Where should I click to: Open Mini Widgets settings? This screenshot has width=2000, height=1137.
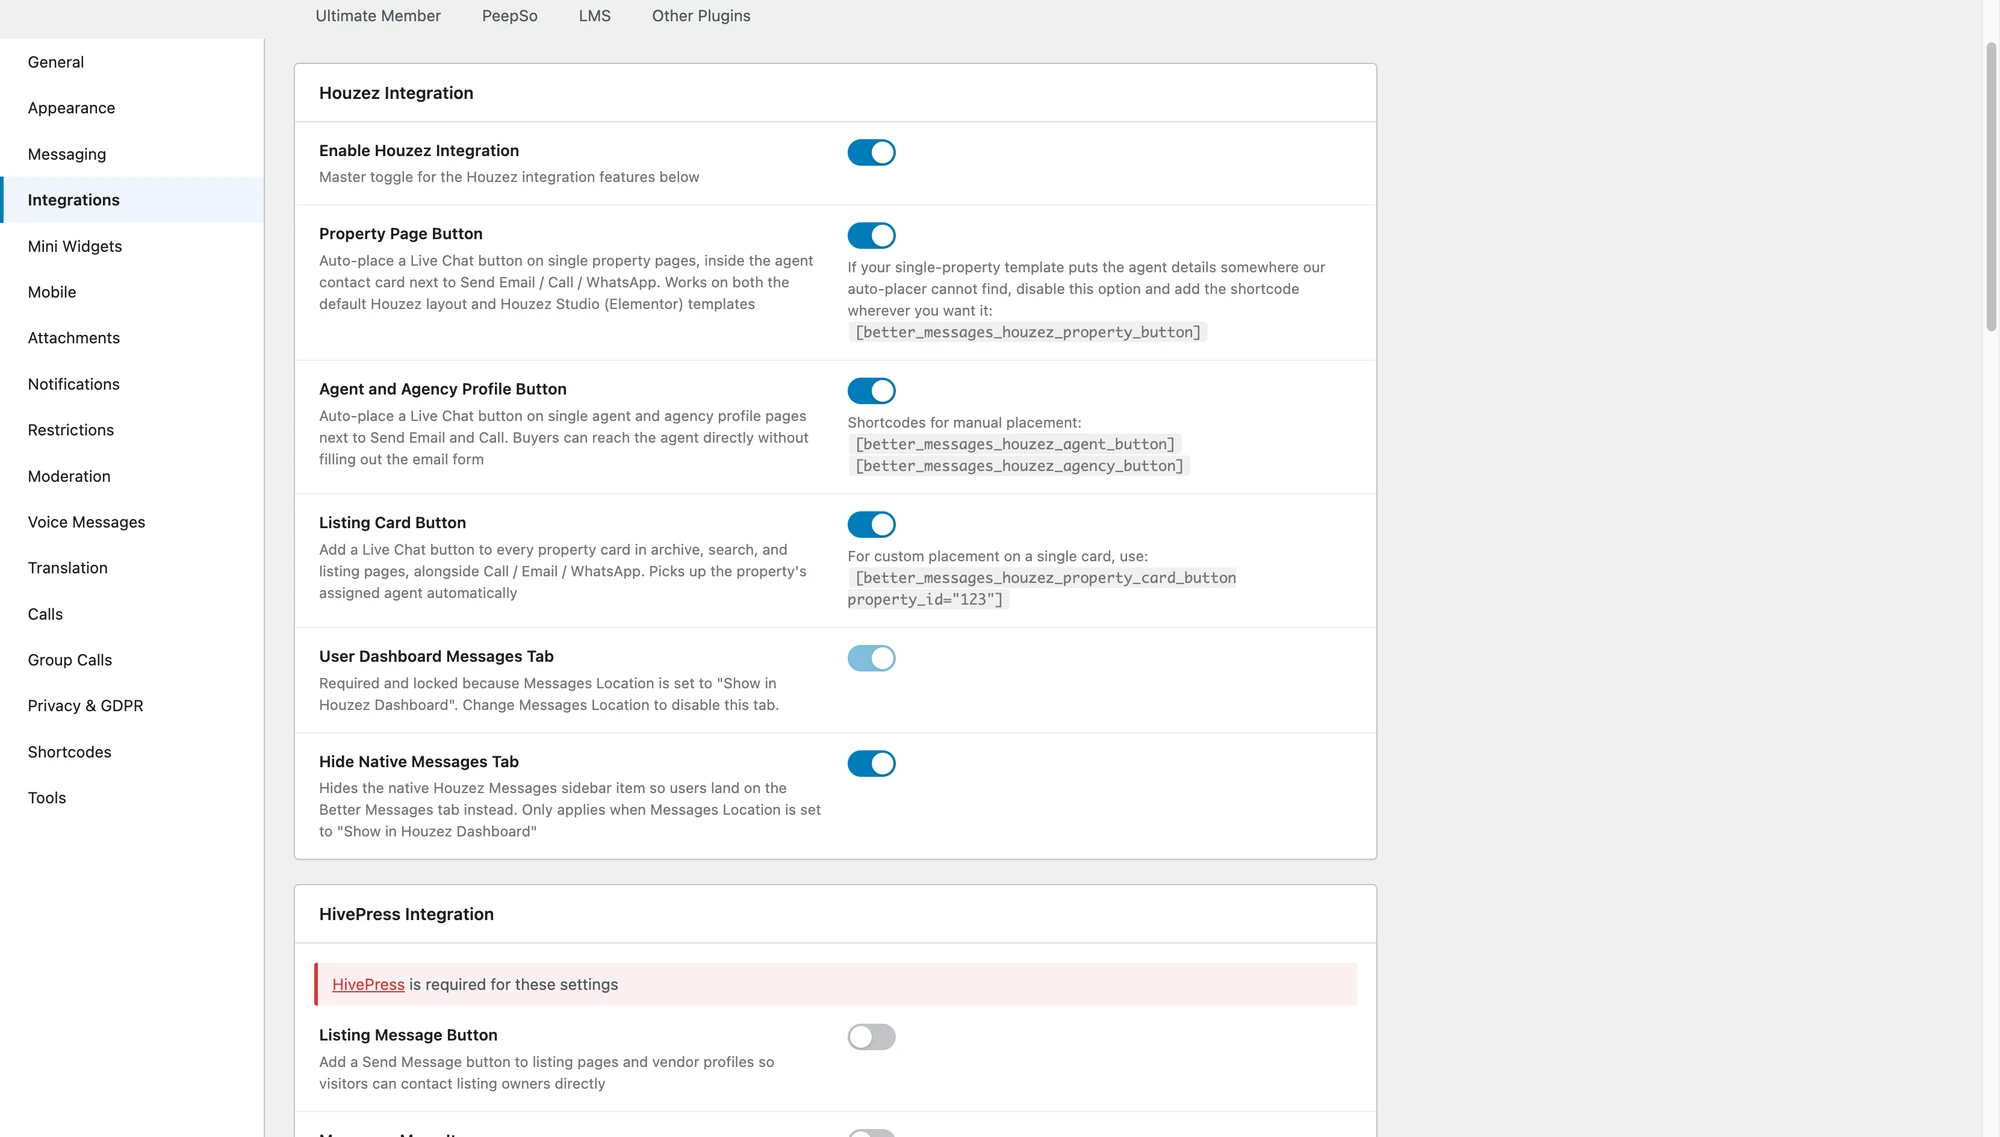pos(132,246)
